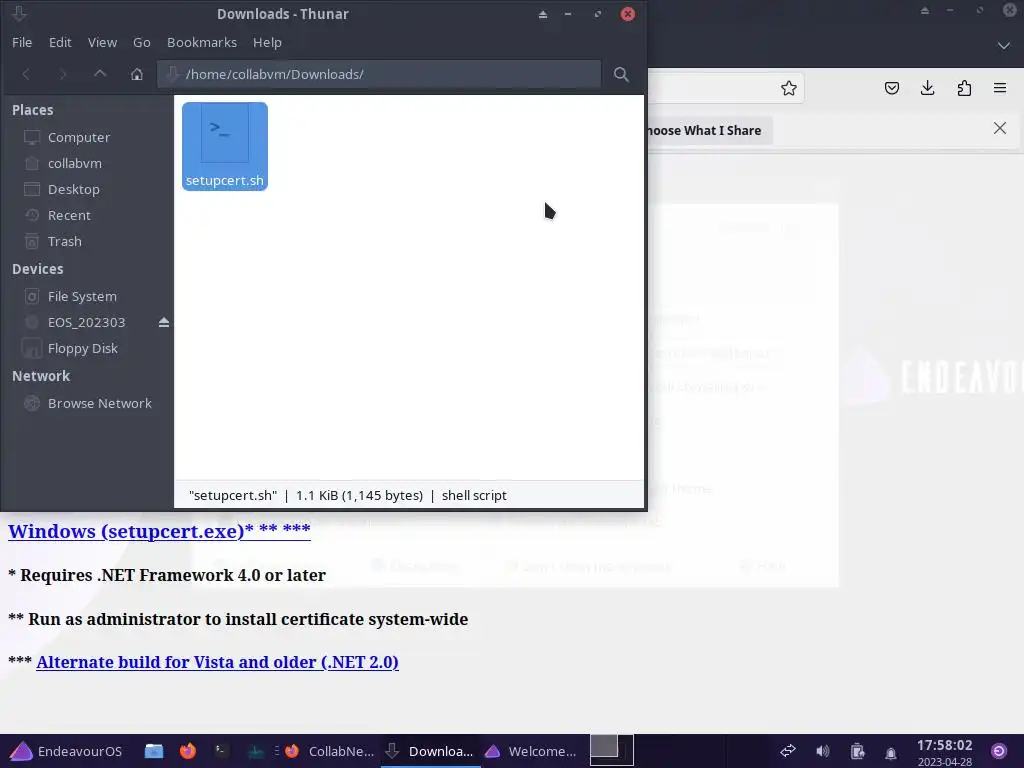Launch terminal from taskbar

tap(222, 751)
